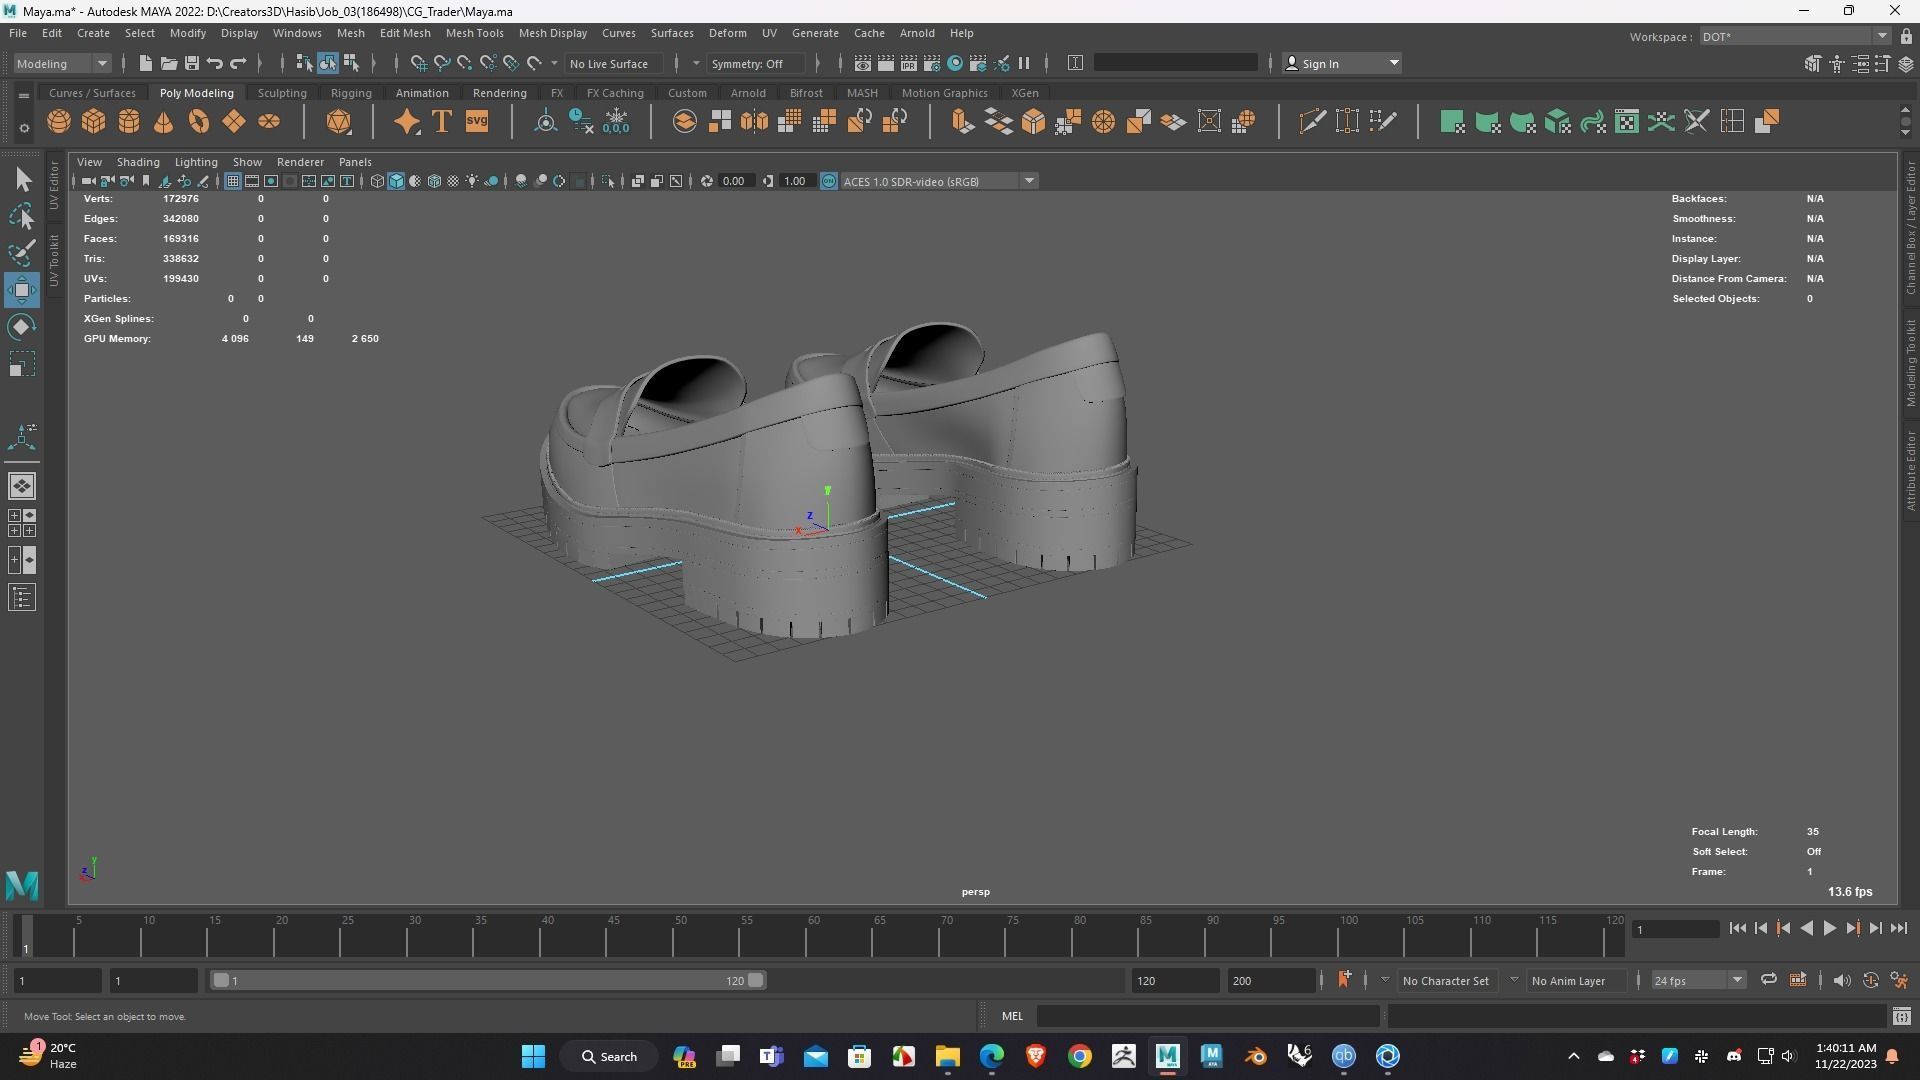This screenshot has height=1080, width=1920.
Task: Open the Symmetry: Off dropdown
Action: point(756,63)
